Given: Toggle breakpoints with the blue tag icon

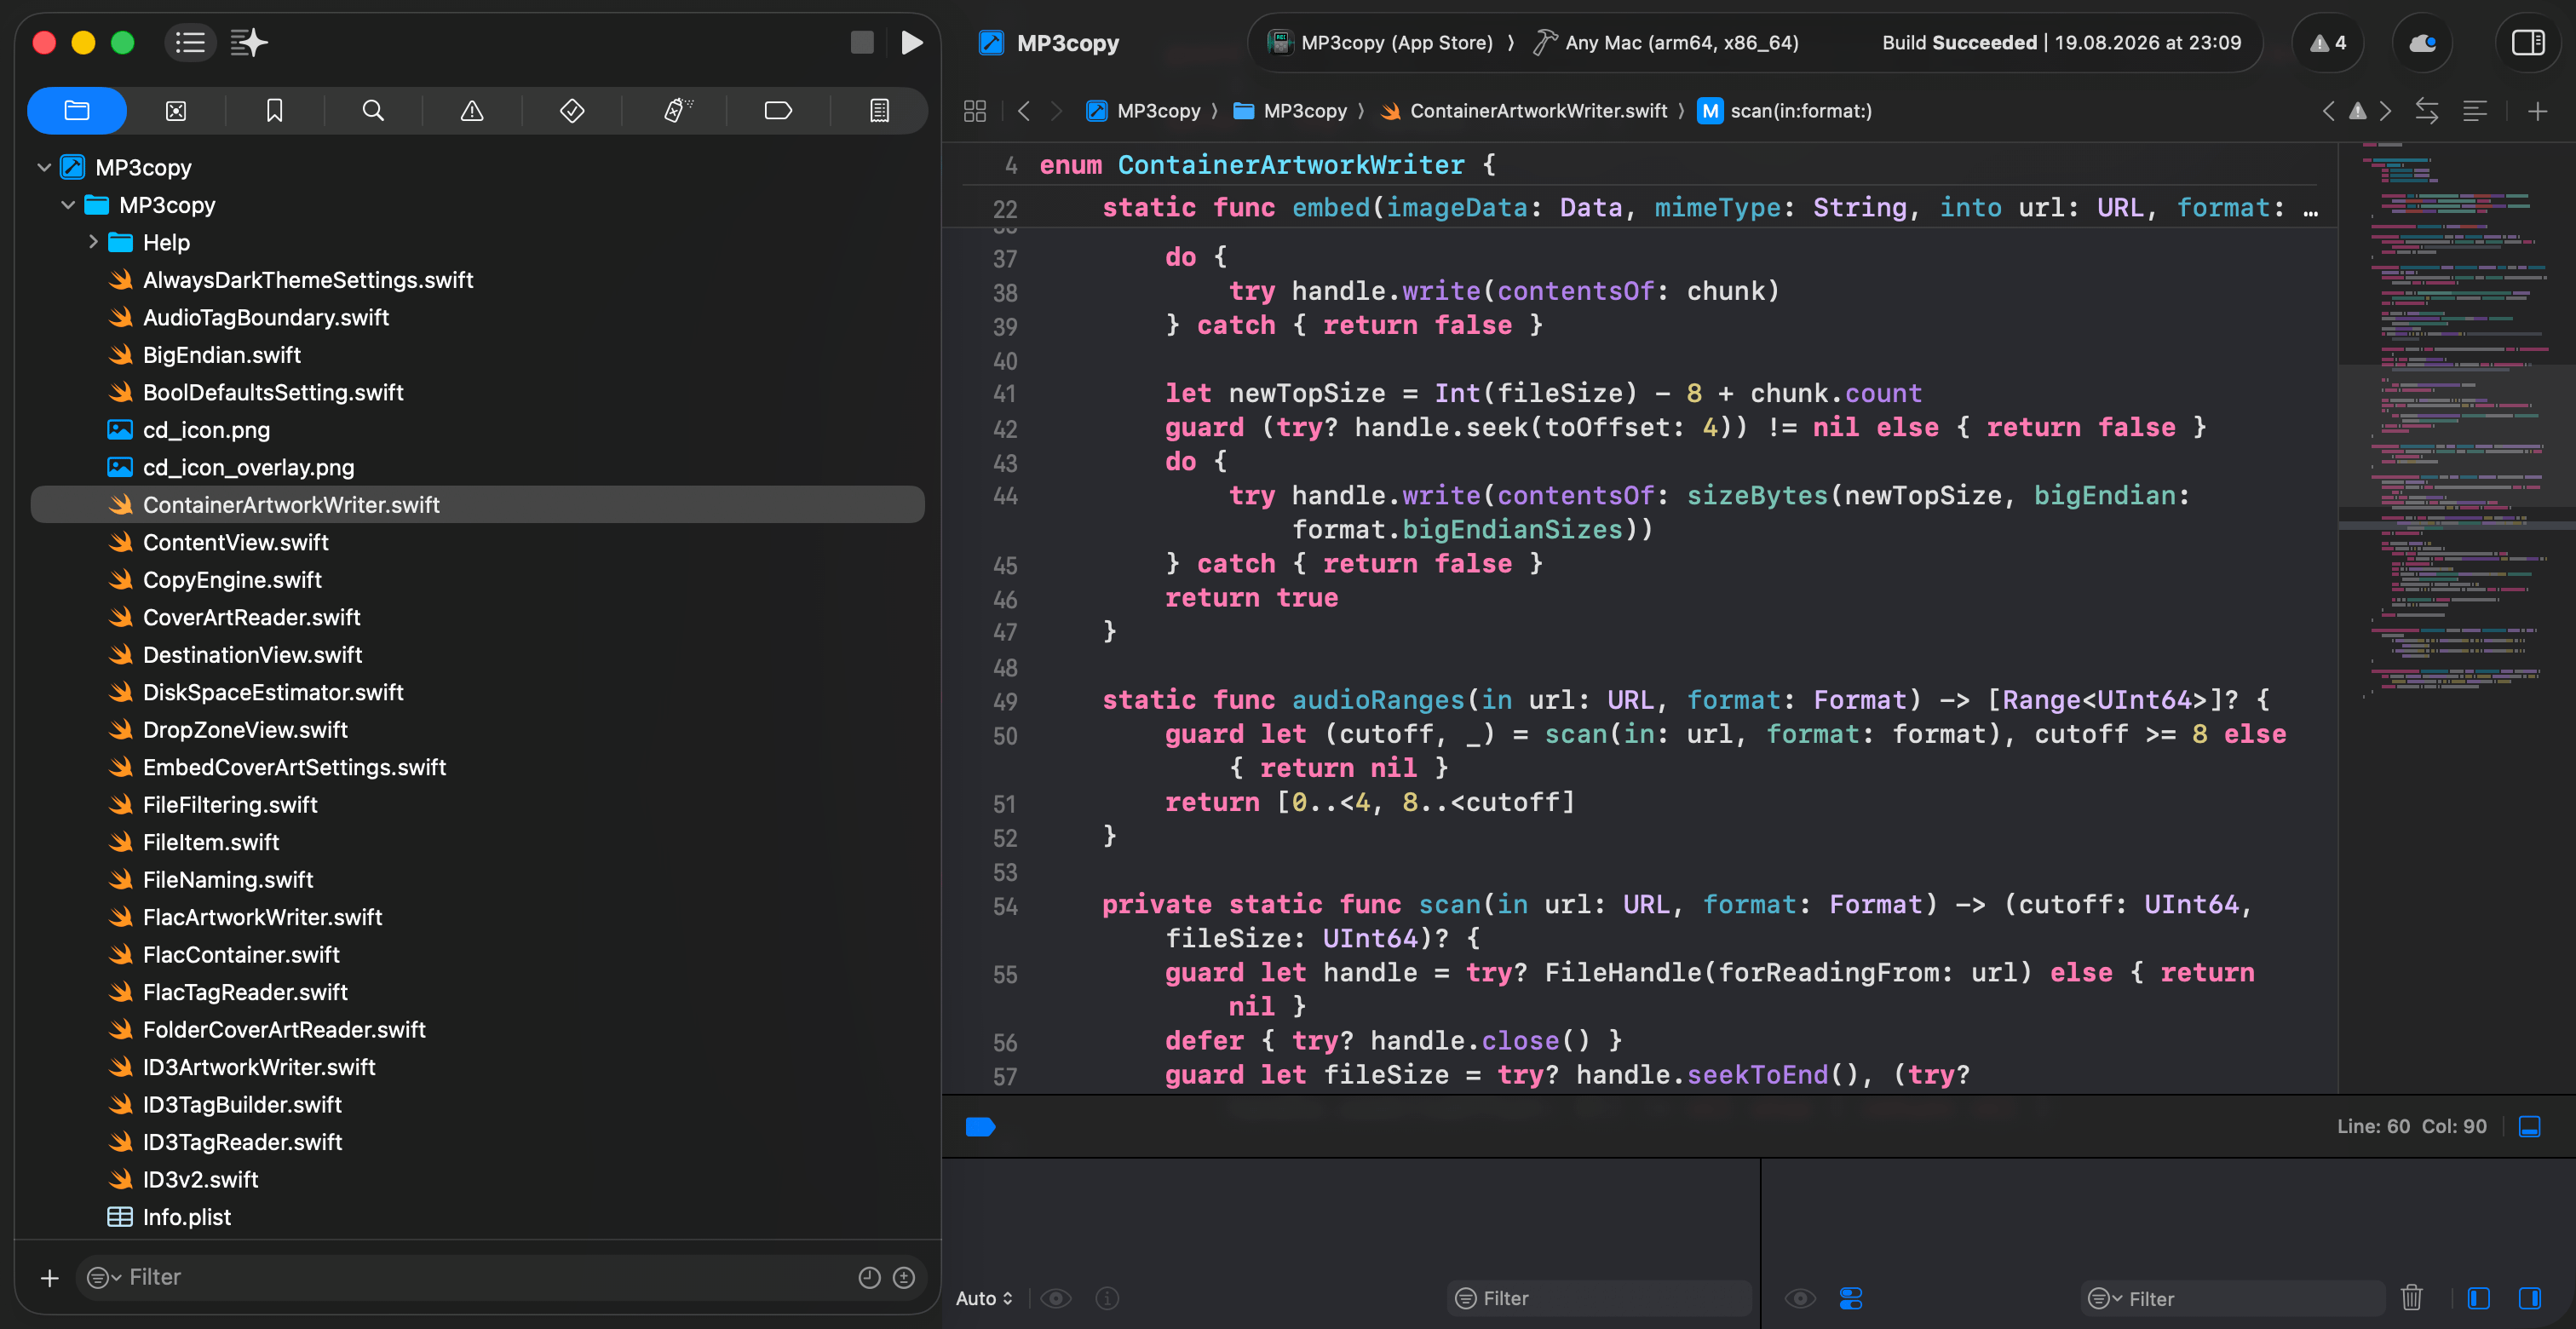Looking at the screenshot, I should point(980,1127).
